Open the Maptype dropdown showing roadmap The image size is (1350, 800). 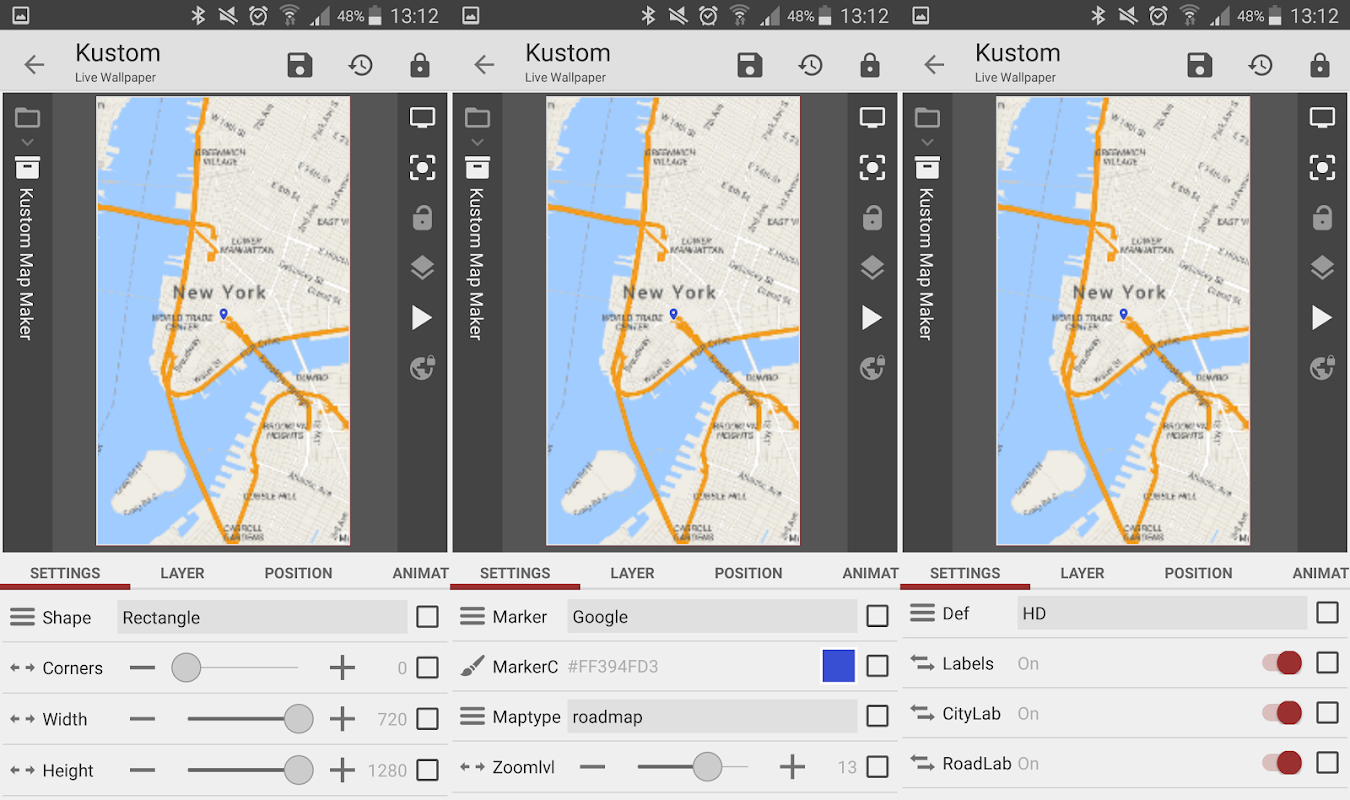click(712, 716)
